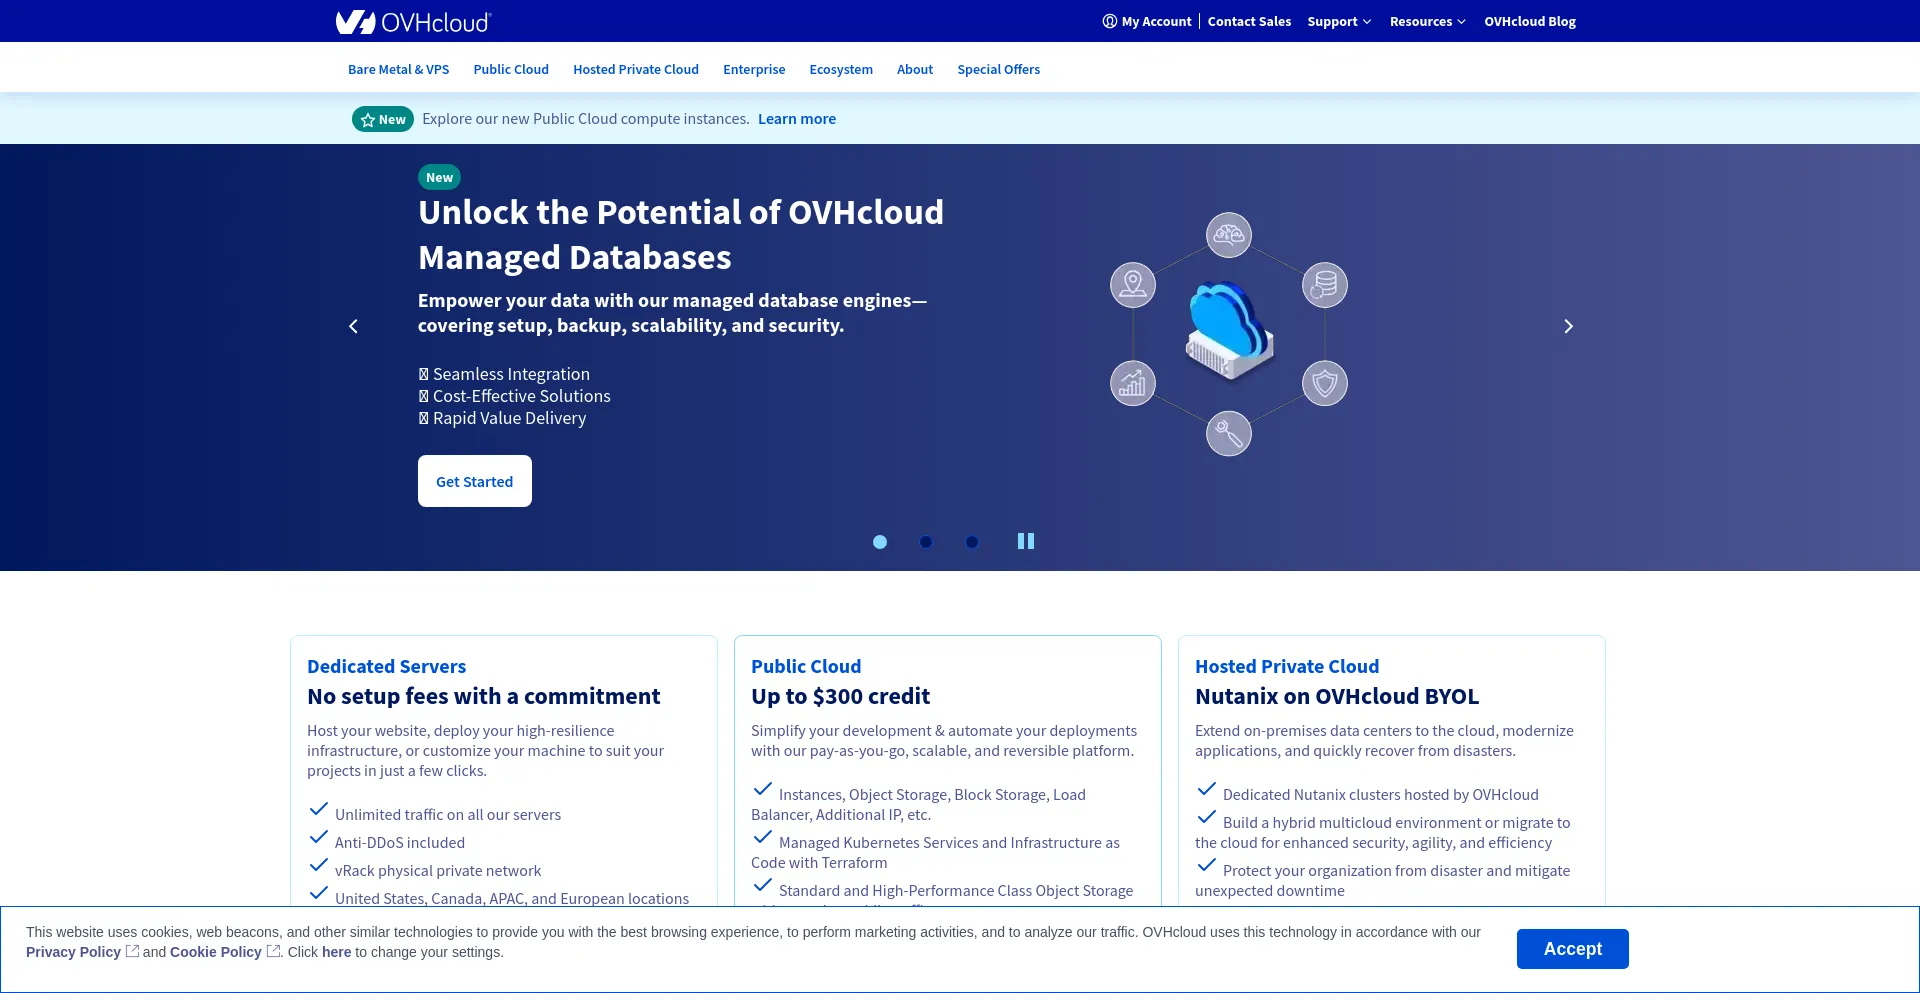
Task: Open the Public Cloud card heading
Action: tap(806, 666)
